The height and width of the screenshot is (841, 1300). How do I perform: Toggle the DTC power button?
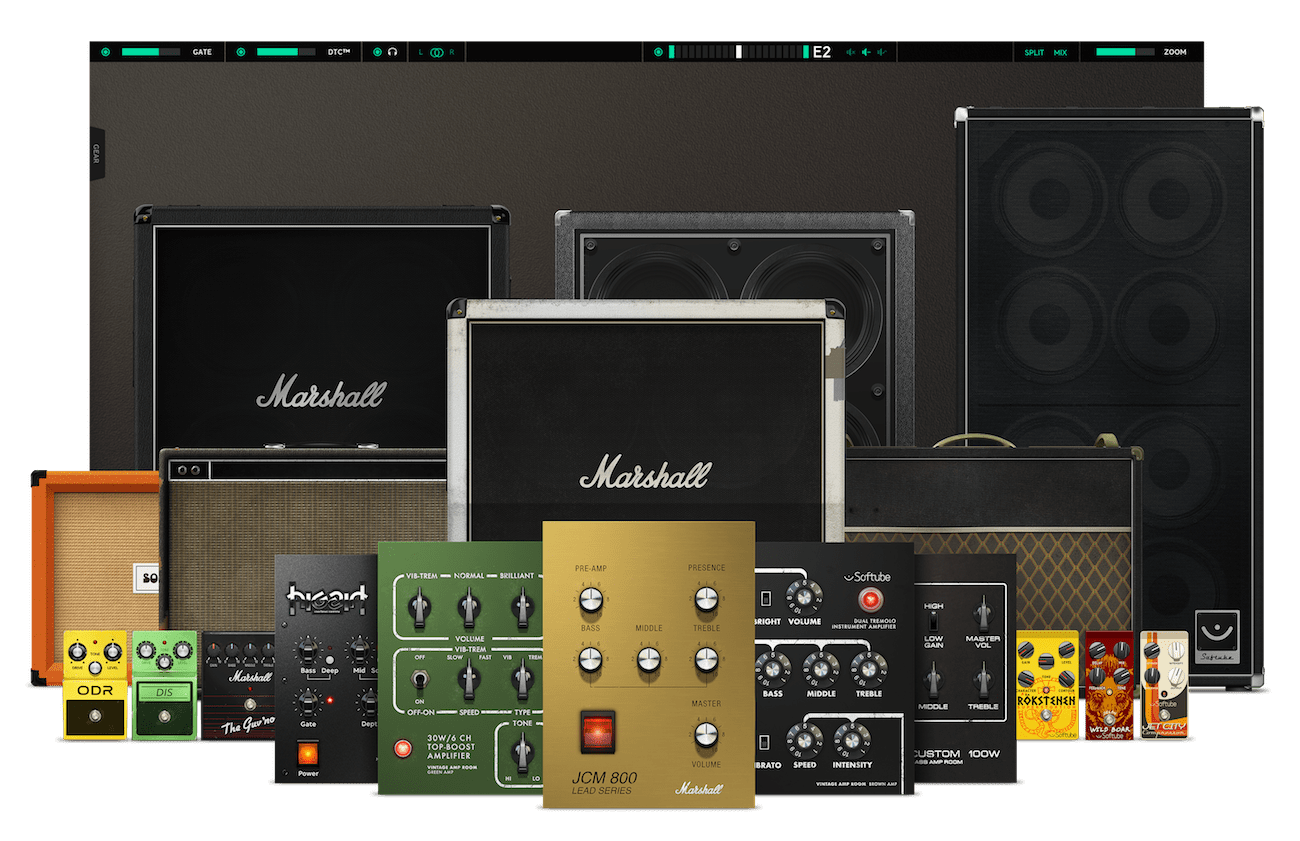pos(239,52)
